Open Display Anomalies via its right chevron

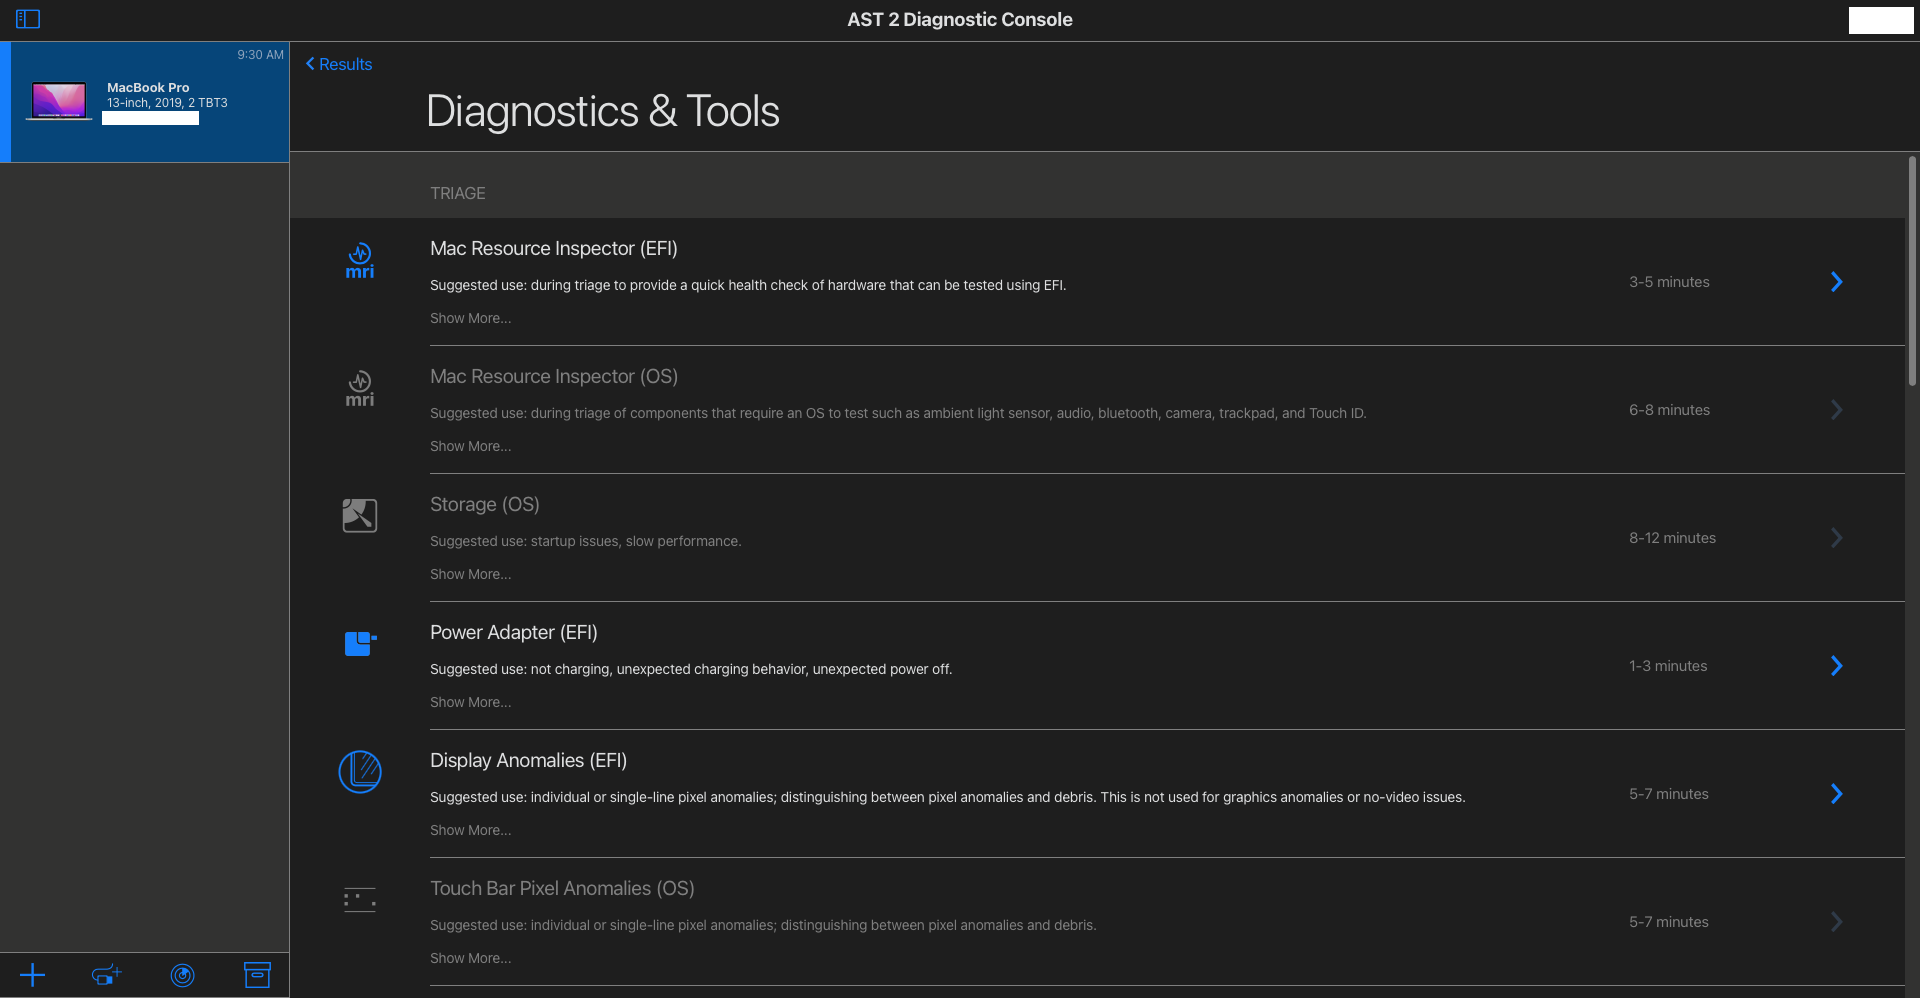(1837, 793)
